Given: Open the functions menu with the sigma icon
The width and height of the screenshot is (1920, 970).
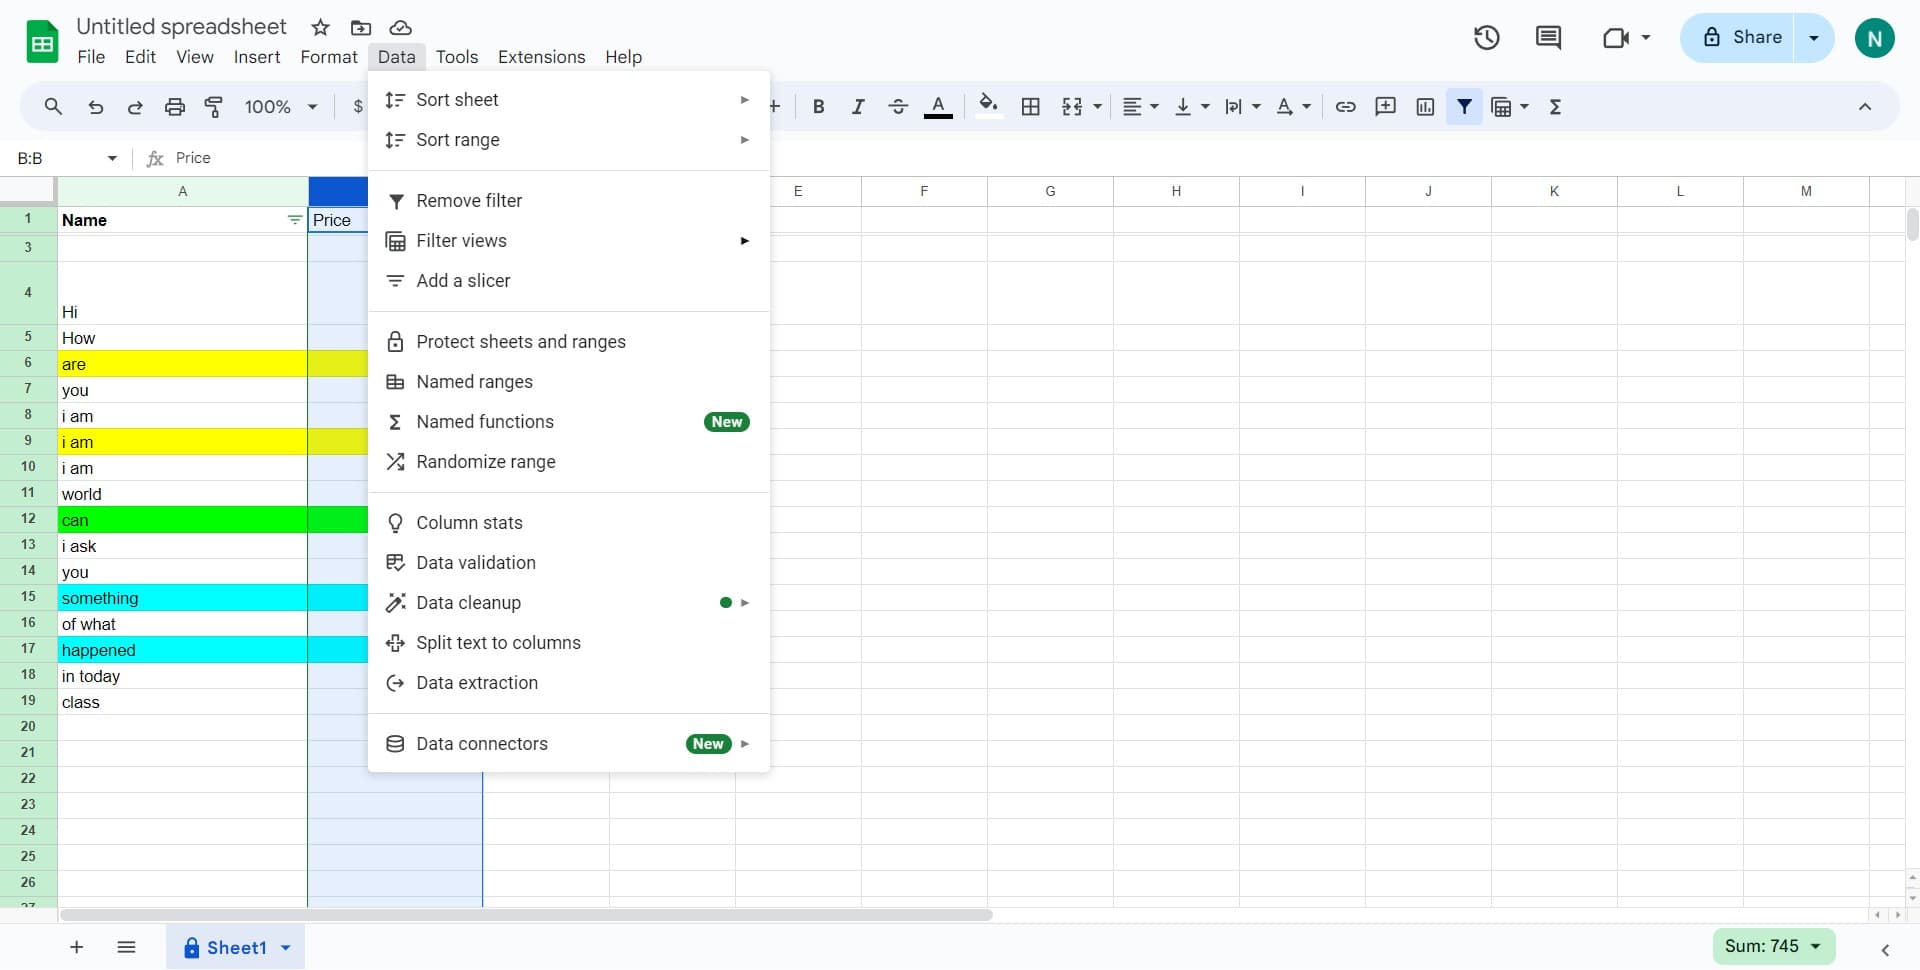Looking at the screenshot, I should 1555,106.
